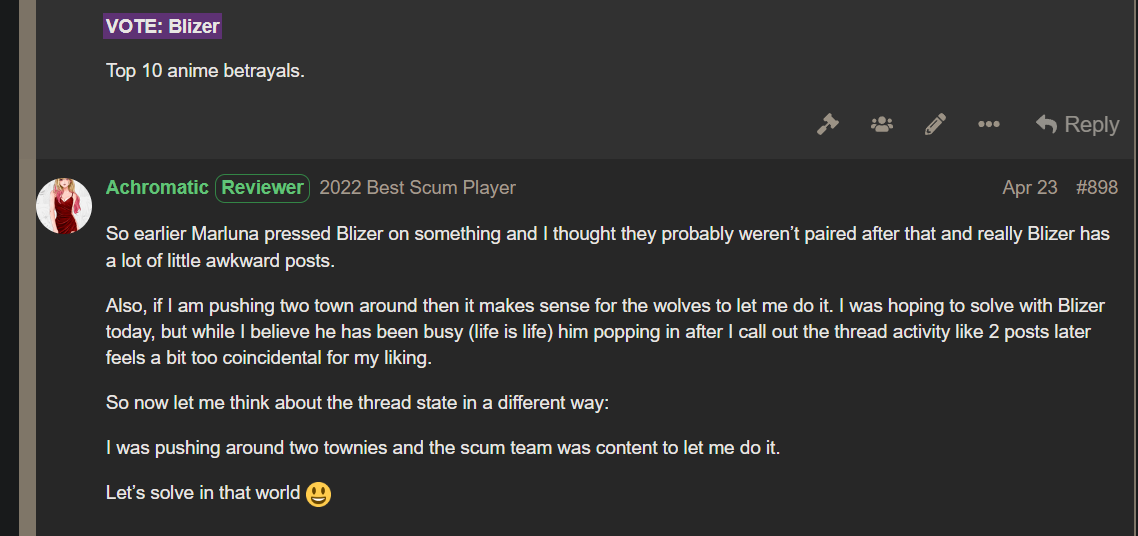This screenshot has width=1138, height=536.
Task: Edit the post with the pencil icon
Action: coord(936,125)
